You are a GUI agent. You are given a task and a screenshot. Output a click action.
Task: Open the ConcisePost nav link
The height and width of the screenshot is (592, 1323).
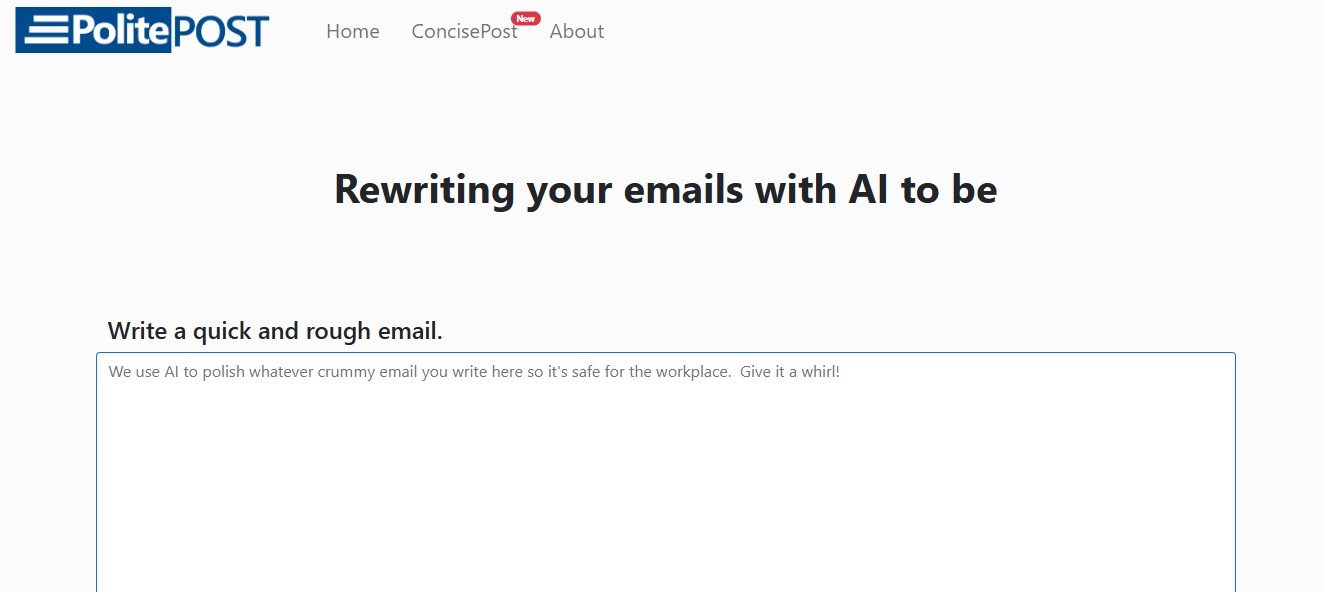pos(464,32)
